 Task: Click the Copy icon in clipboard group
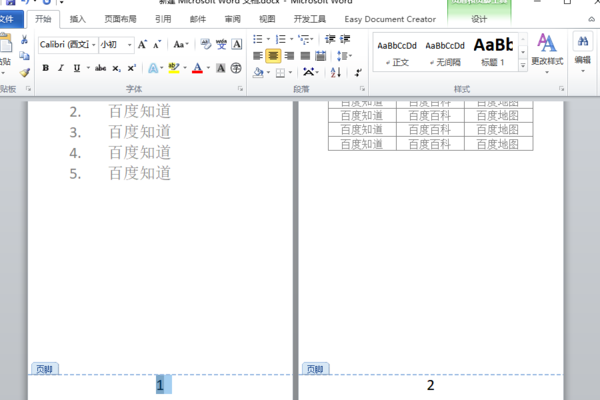(x=24, y=56)
